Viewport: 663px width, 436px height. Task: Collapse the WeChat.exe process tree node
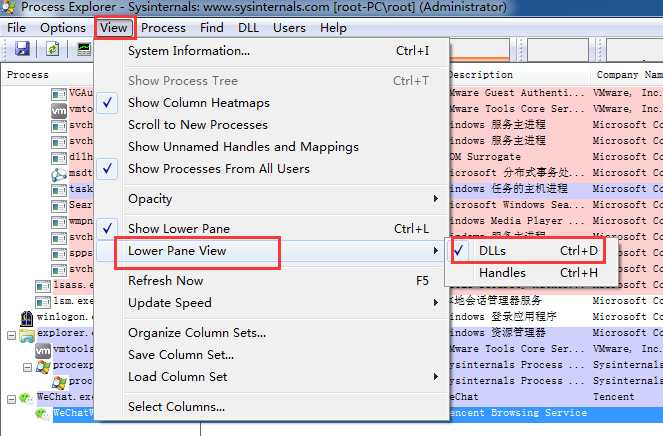12,399
